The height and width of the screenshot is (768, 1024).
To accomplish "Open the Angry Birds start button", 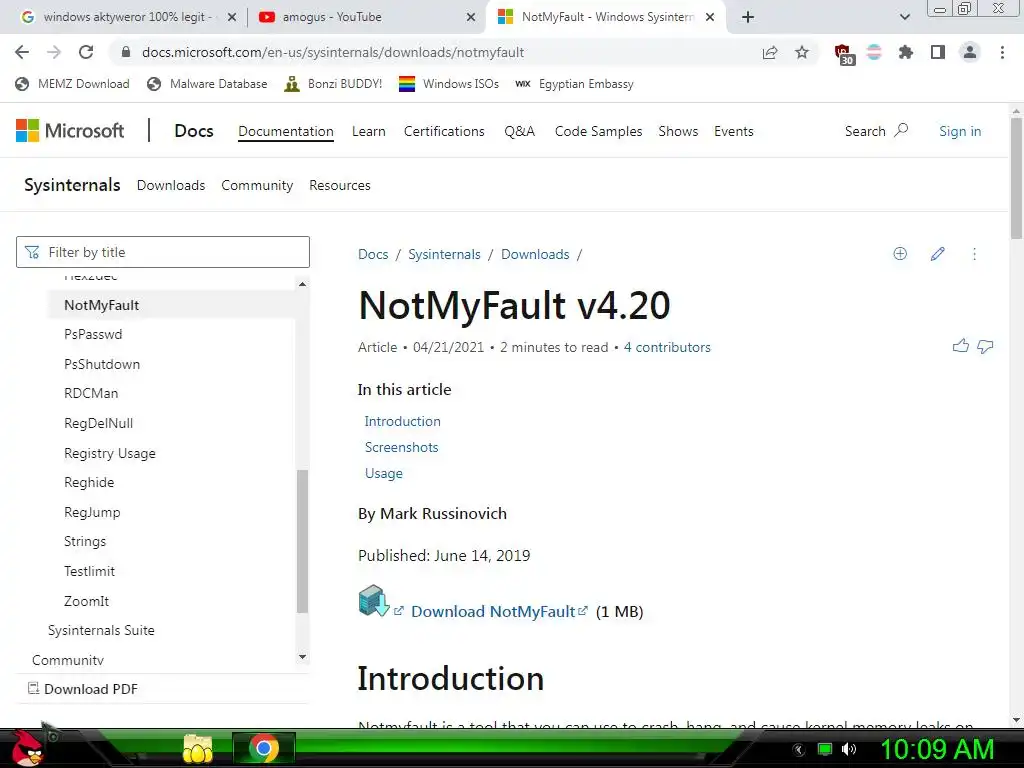I will pyautogui.click(x=27, y=748).
